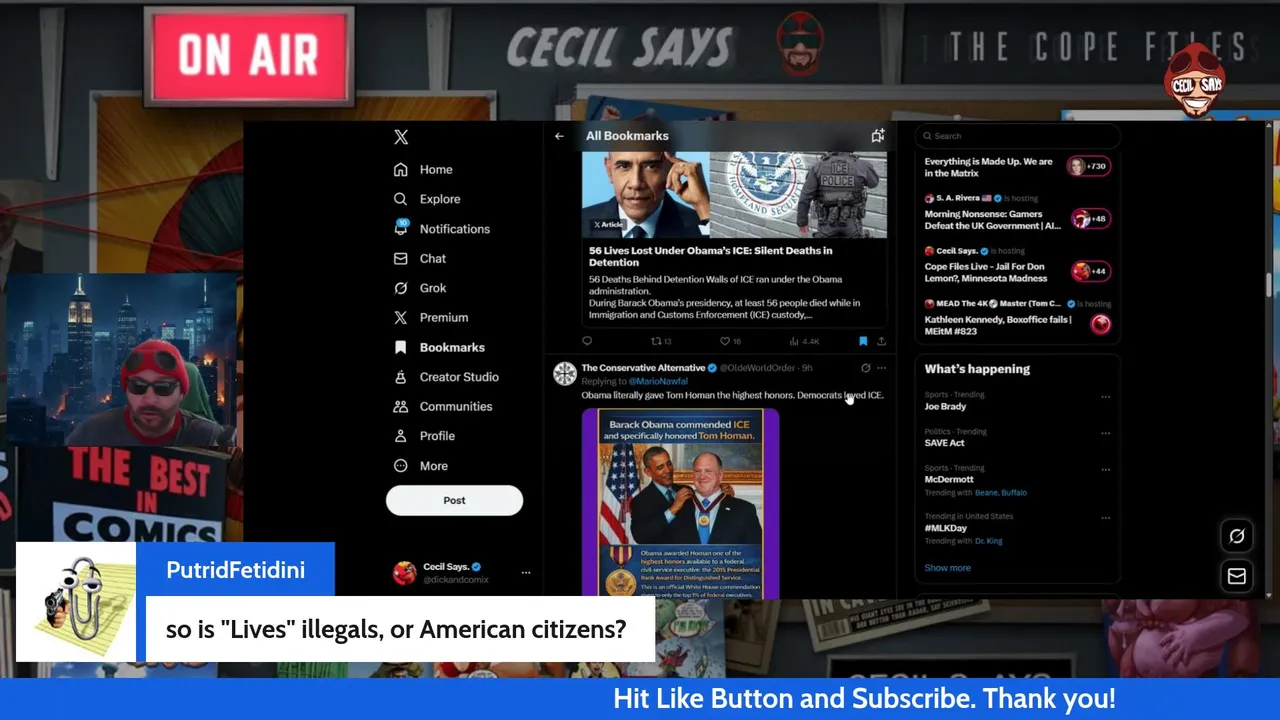Open options dots for #MLKDay trend
This screenshot has height=720, width=1280.
pos(1105,518)
